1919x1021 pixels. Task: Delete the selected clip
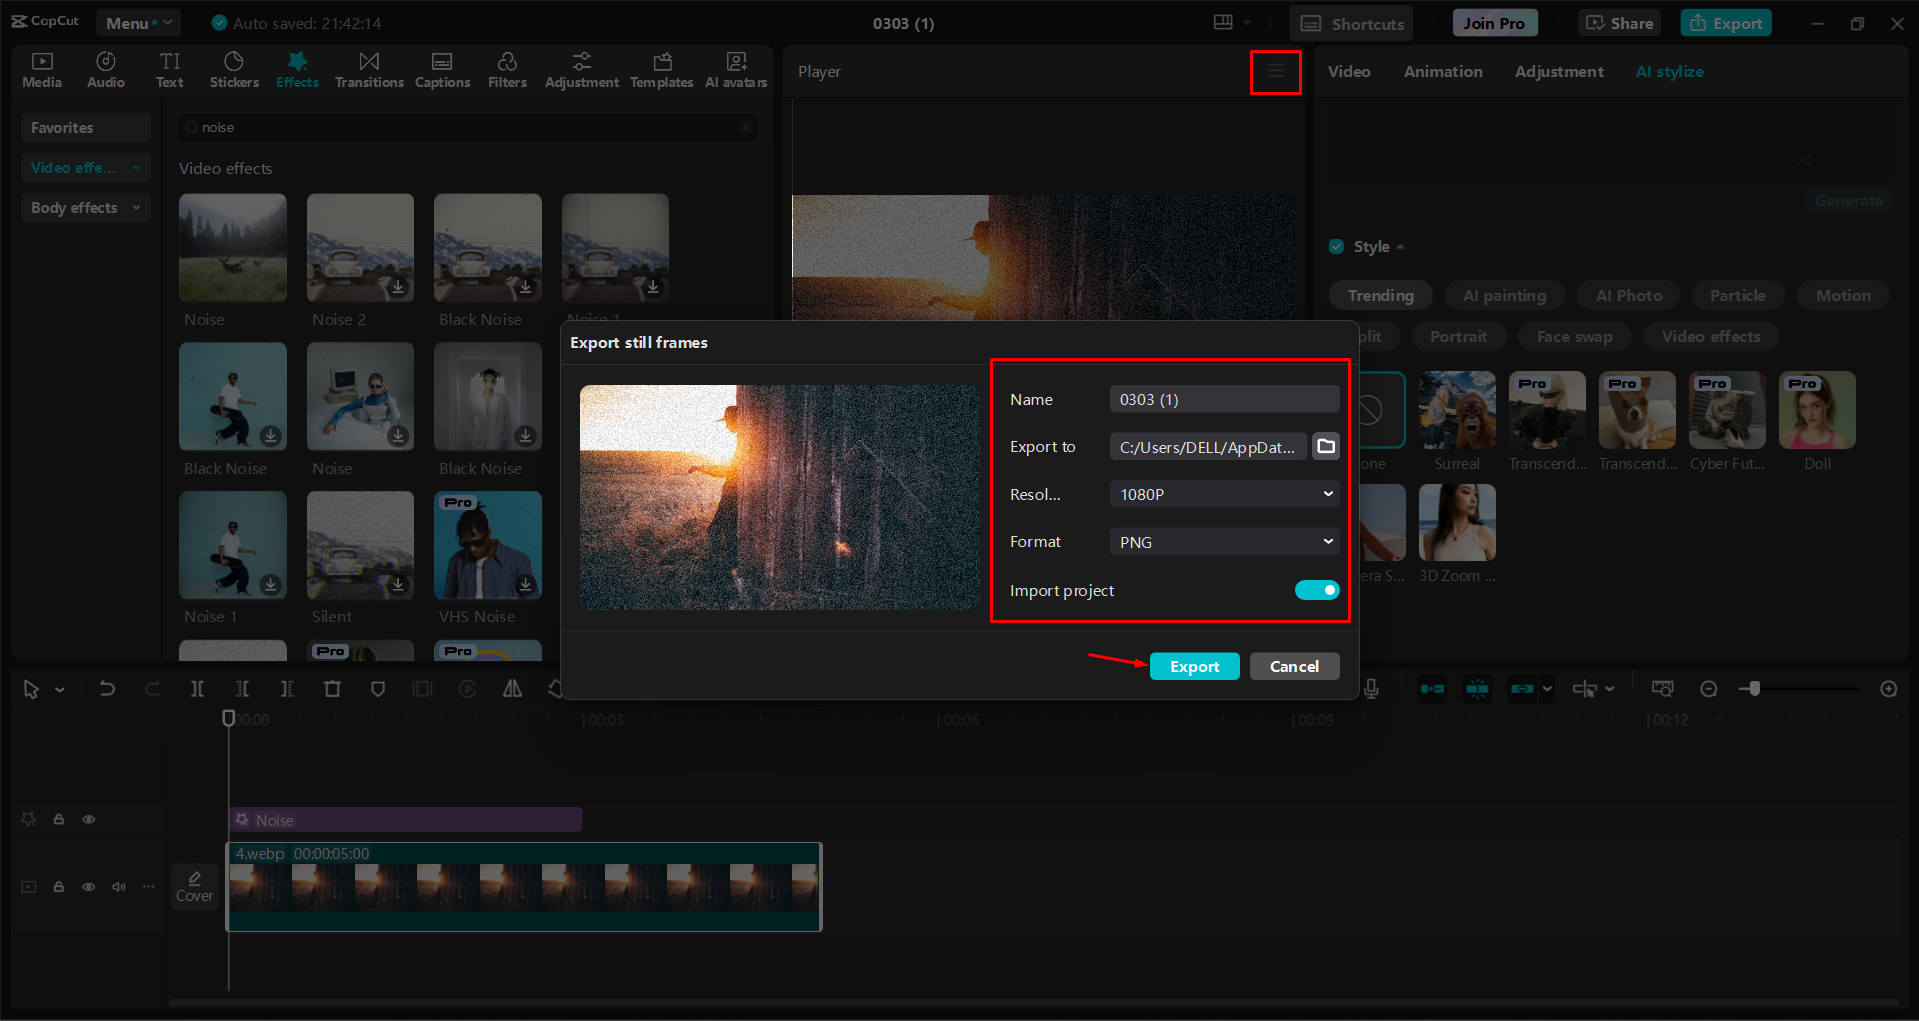[x=333, y=688]
